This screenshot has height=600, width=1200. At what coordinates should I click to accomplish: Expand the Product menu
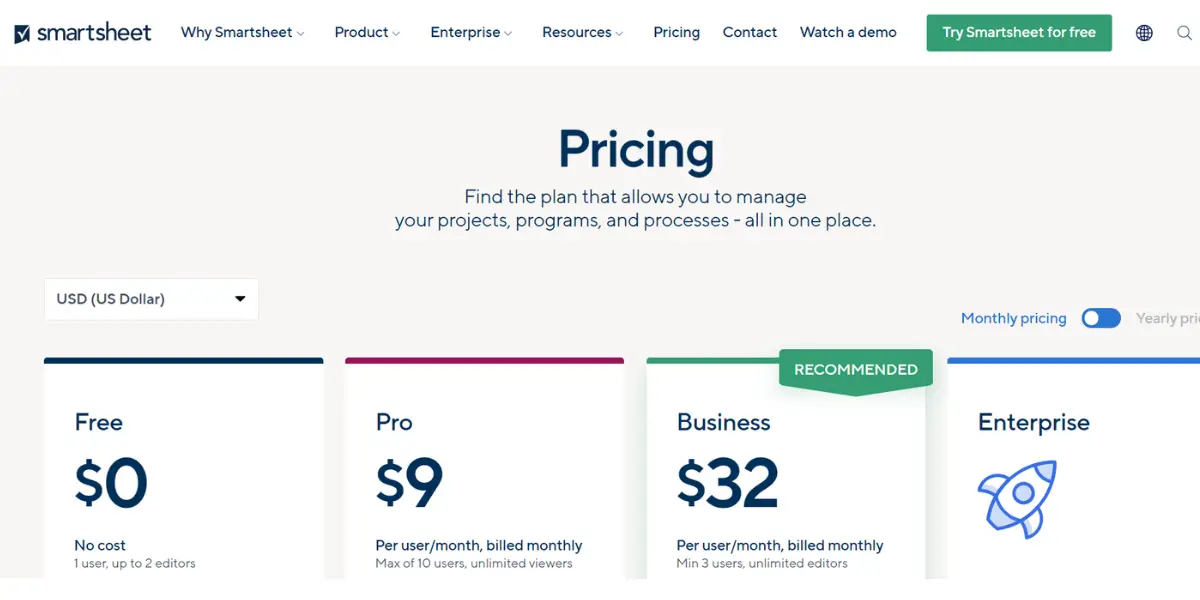pyautogui.click(x=367, y=32)
